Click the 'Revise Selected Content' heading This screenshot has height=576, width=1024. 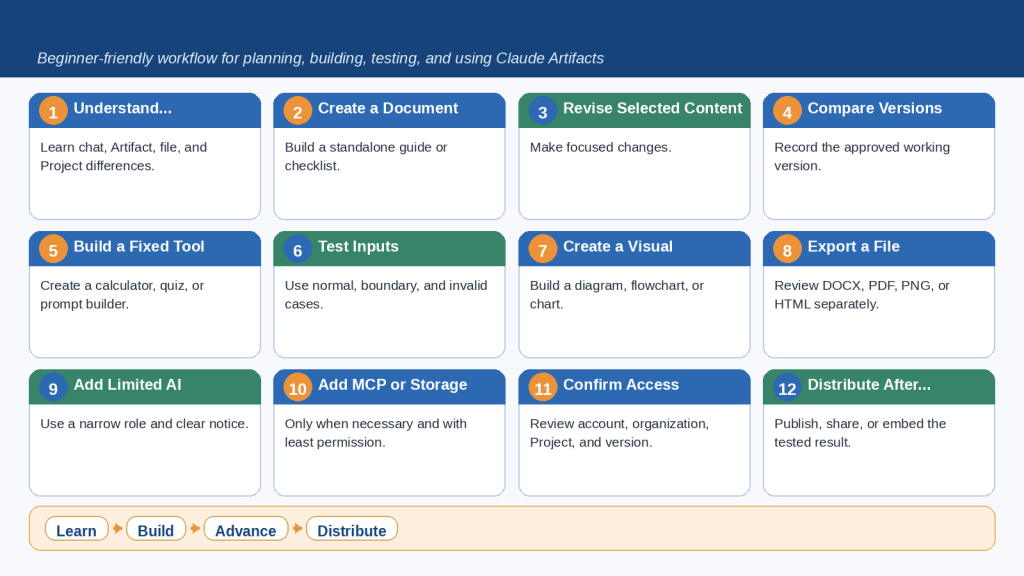pos(652,108)
